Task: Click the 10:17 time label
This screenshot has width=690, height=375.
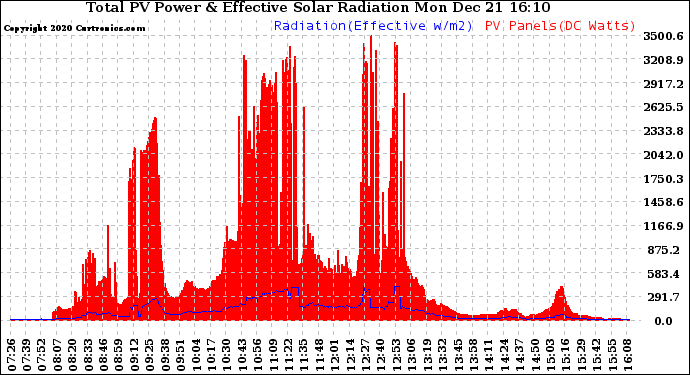Action: pos(211,355)
